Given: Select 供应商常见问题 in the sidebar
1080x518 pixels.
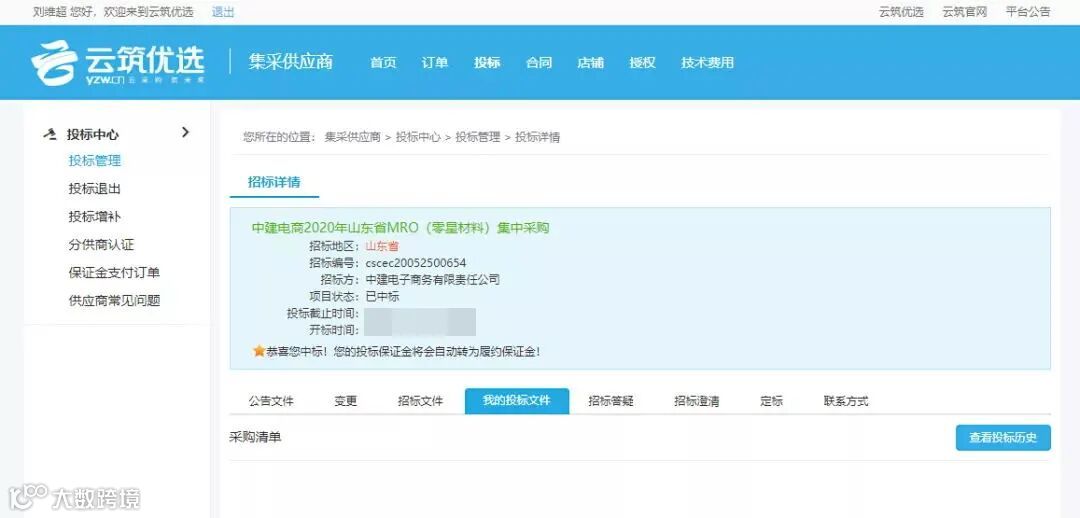Looking at the screenshot, I should (x=114, y=300).
